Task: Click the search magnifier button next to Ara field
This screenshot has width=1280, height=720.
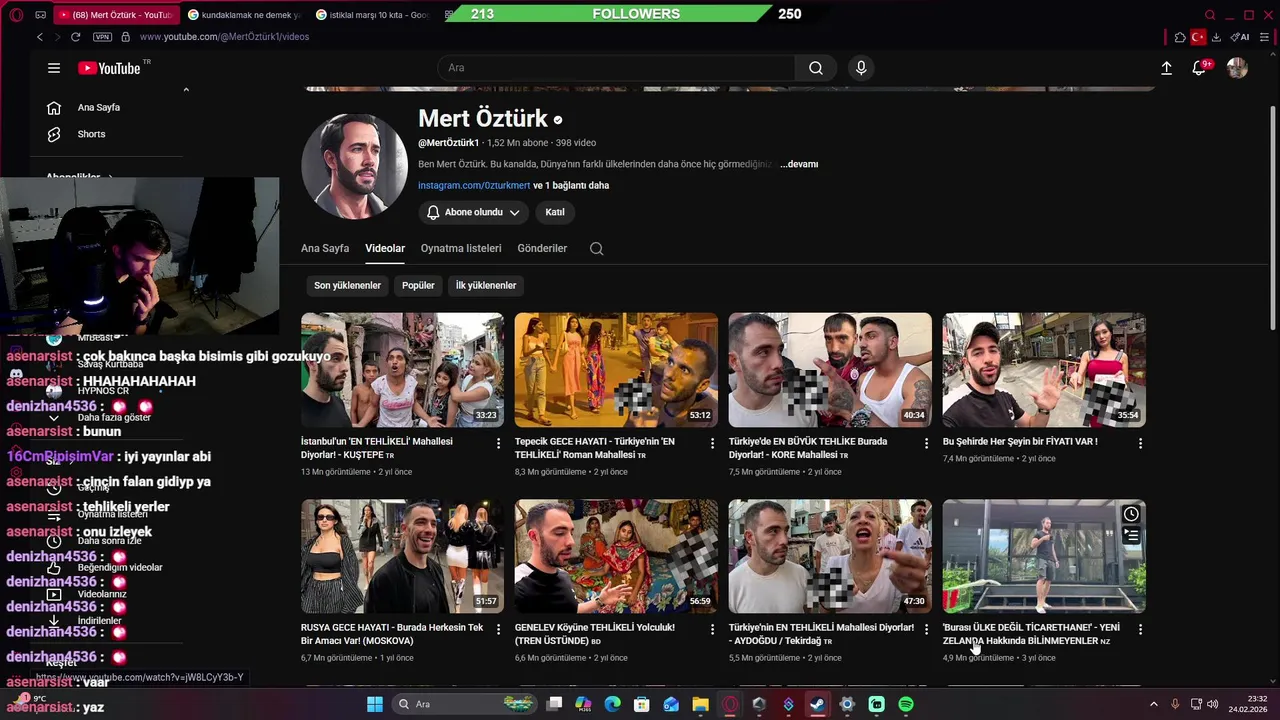Action: [x=816, y=68]
